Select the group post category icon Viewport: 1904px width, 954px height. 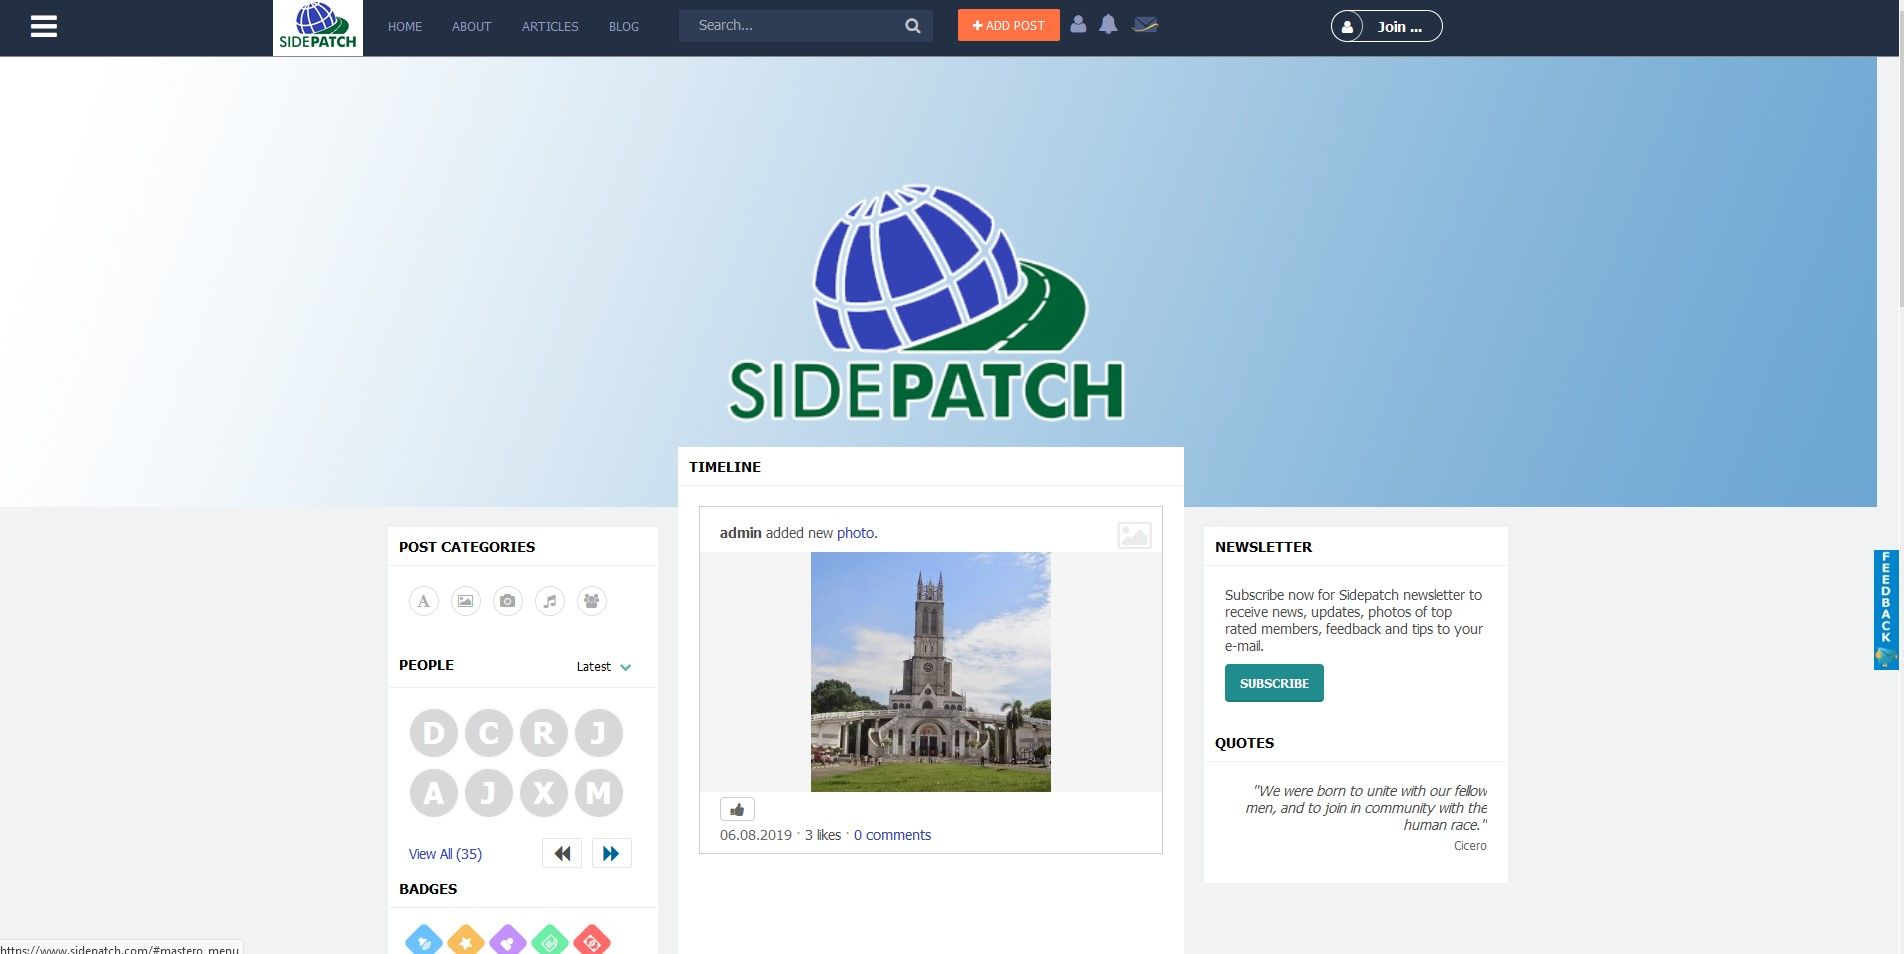pos(592,601)
